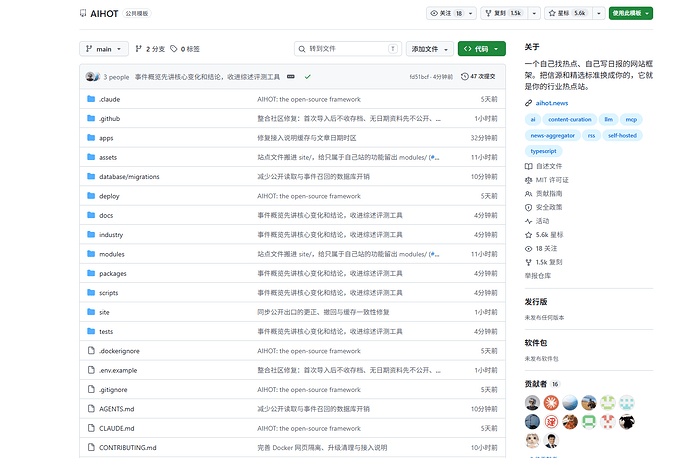Click the apps folder icon
Viewport: 690px width, 458px height.
pyautogui.click(x=91, y=138)
